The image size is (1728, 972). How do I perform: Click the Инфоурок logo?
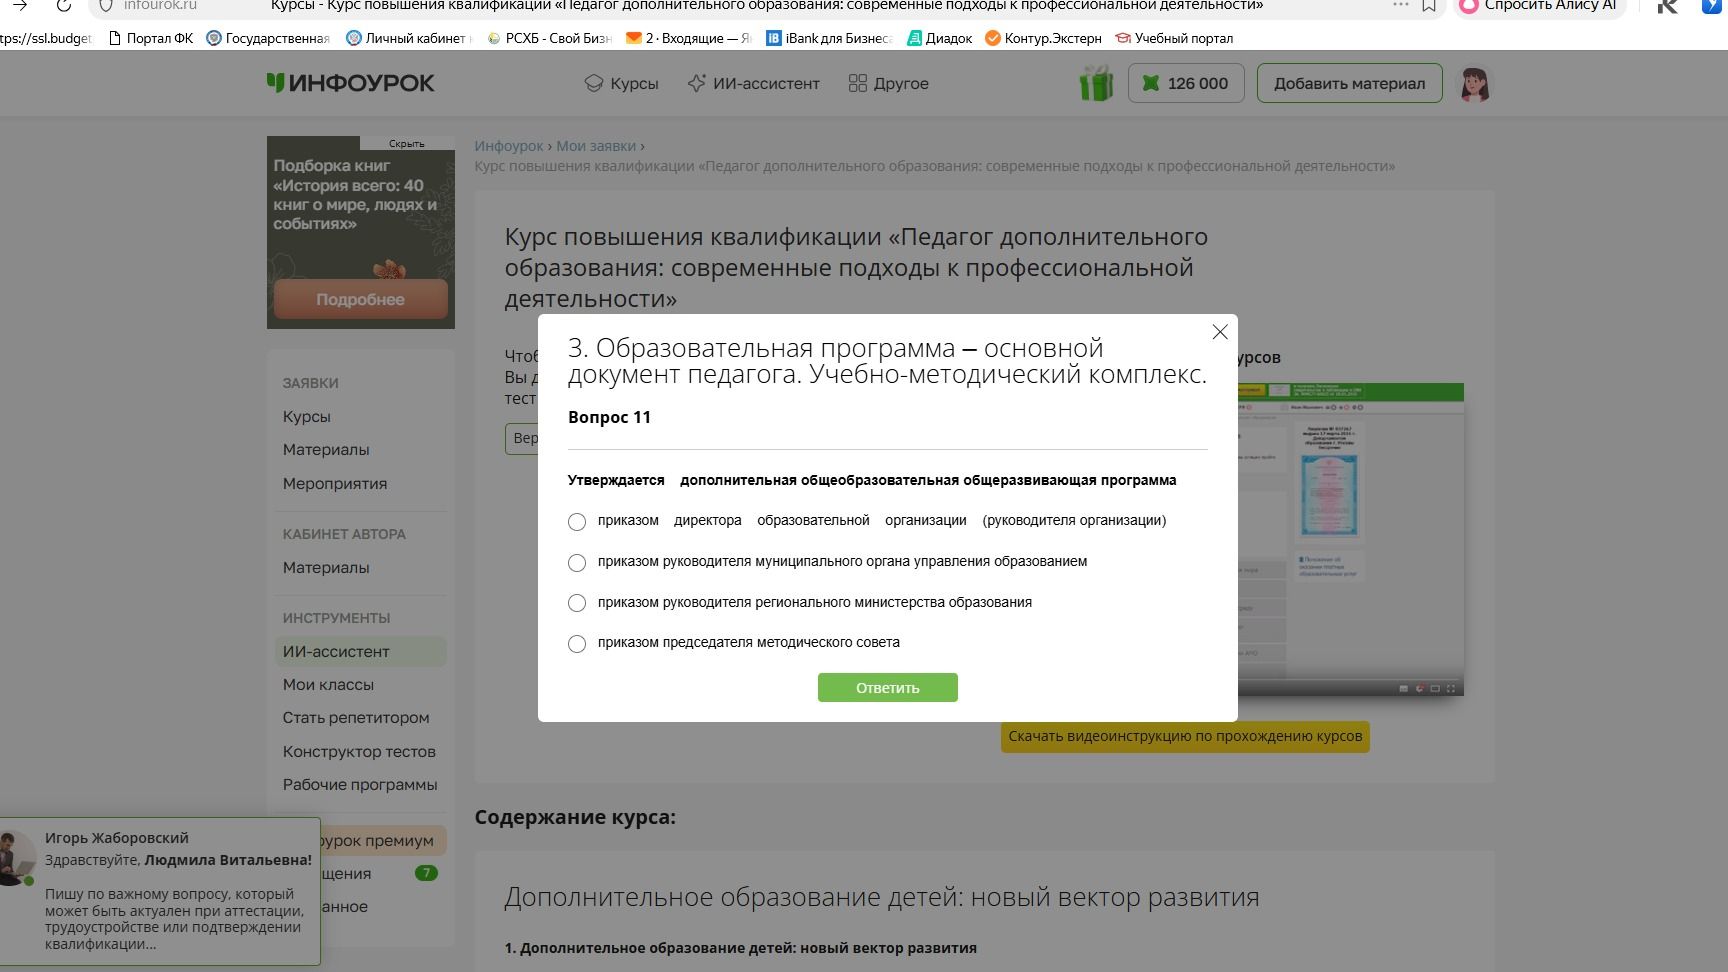[x=350, y=83]
